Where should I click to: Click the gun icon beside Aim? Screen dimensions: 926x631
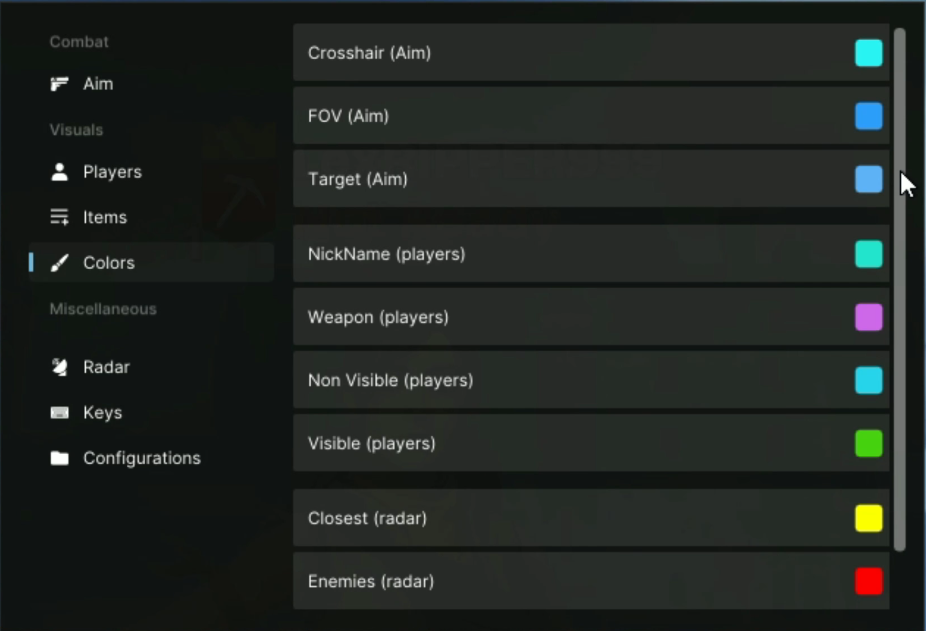click(x=60, y=84)
